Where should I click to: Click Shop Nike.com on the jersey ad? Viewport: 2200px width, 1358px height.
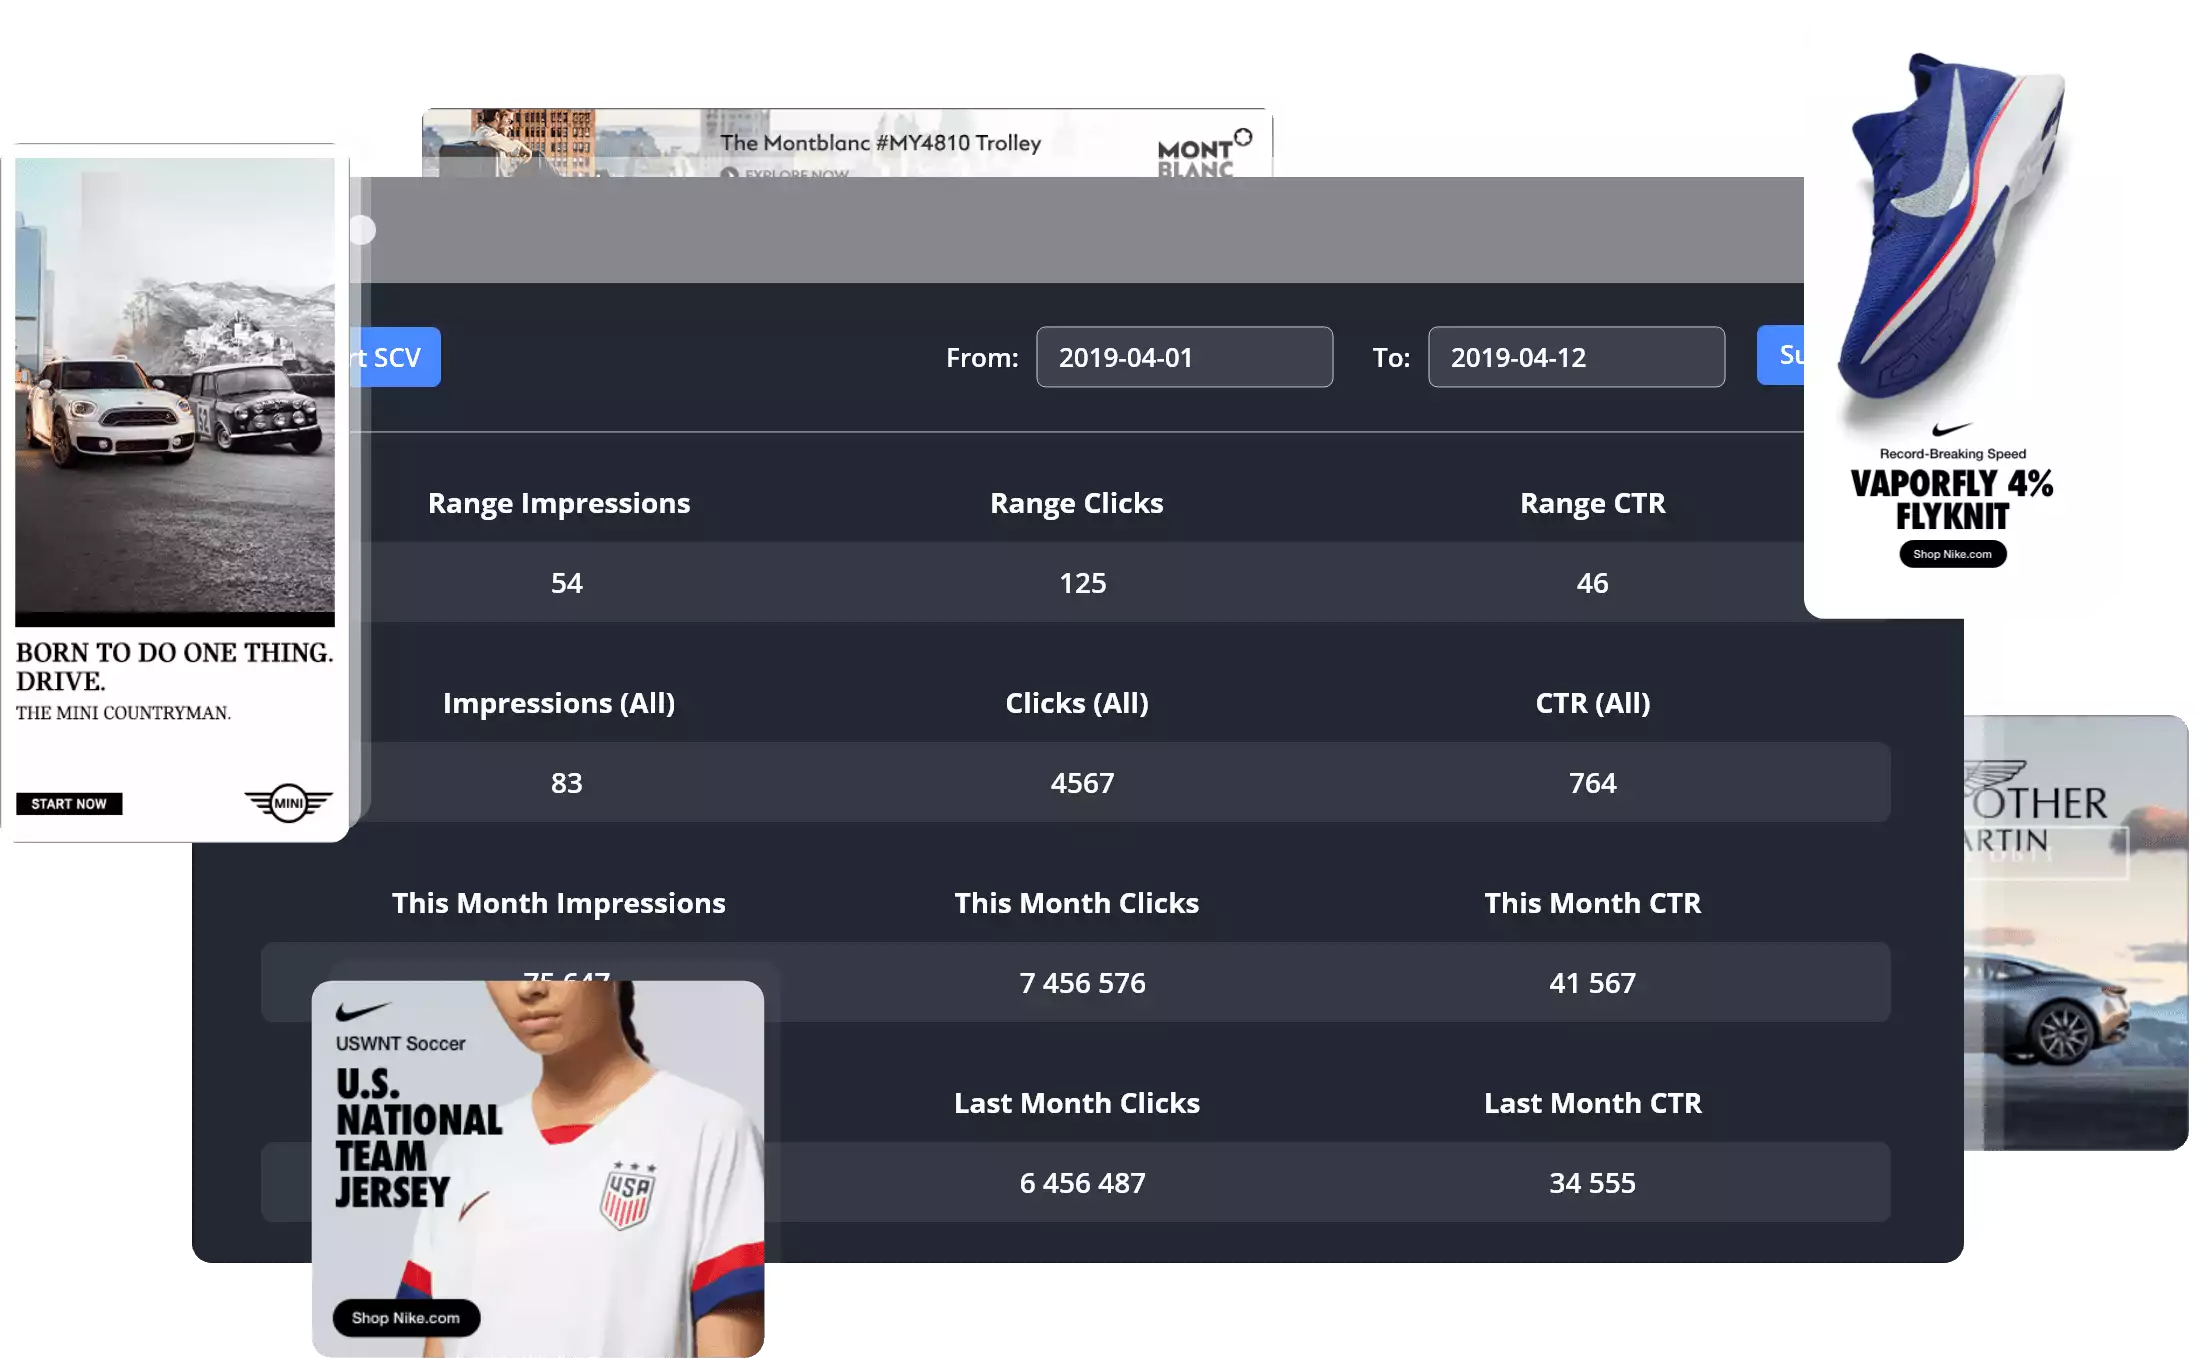click(406, 1318)
